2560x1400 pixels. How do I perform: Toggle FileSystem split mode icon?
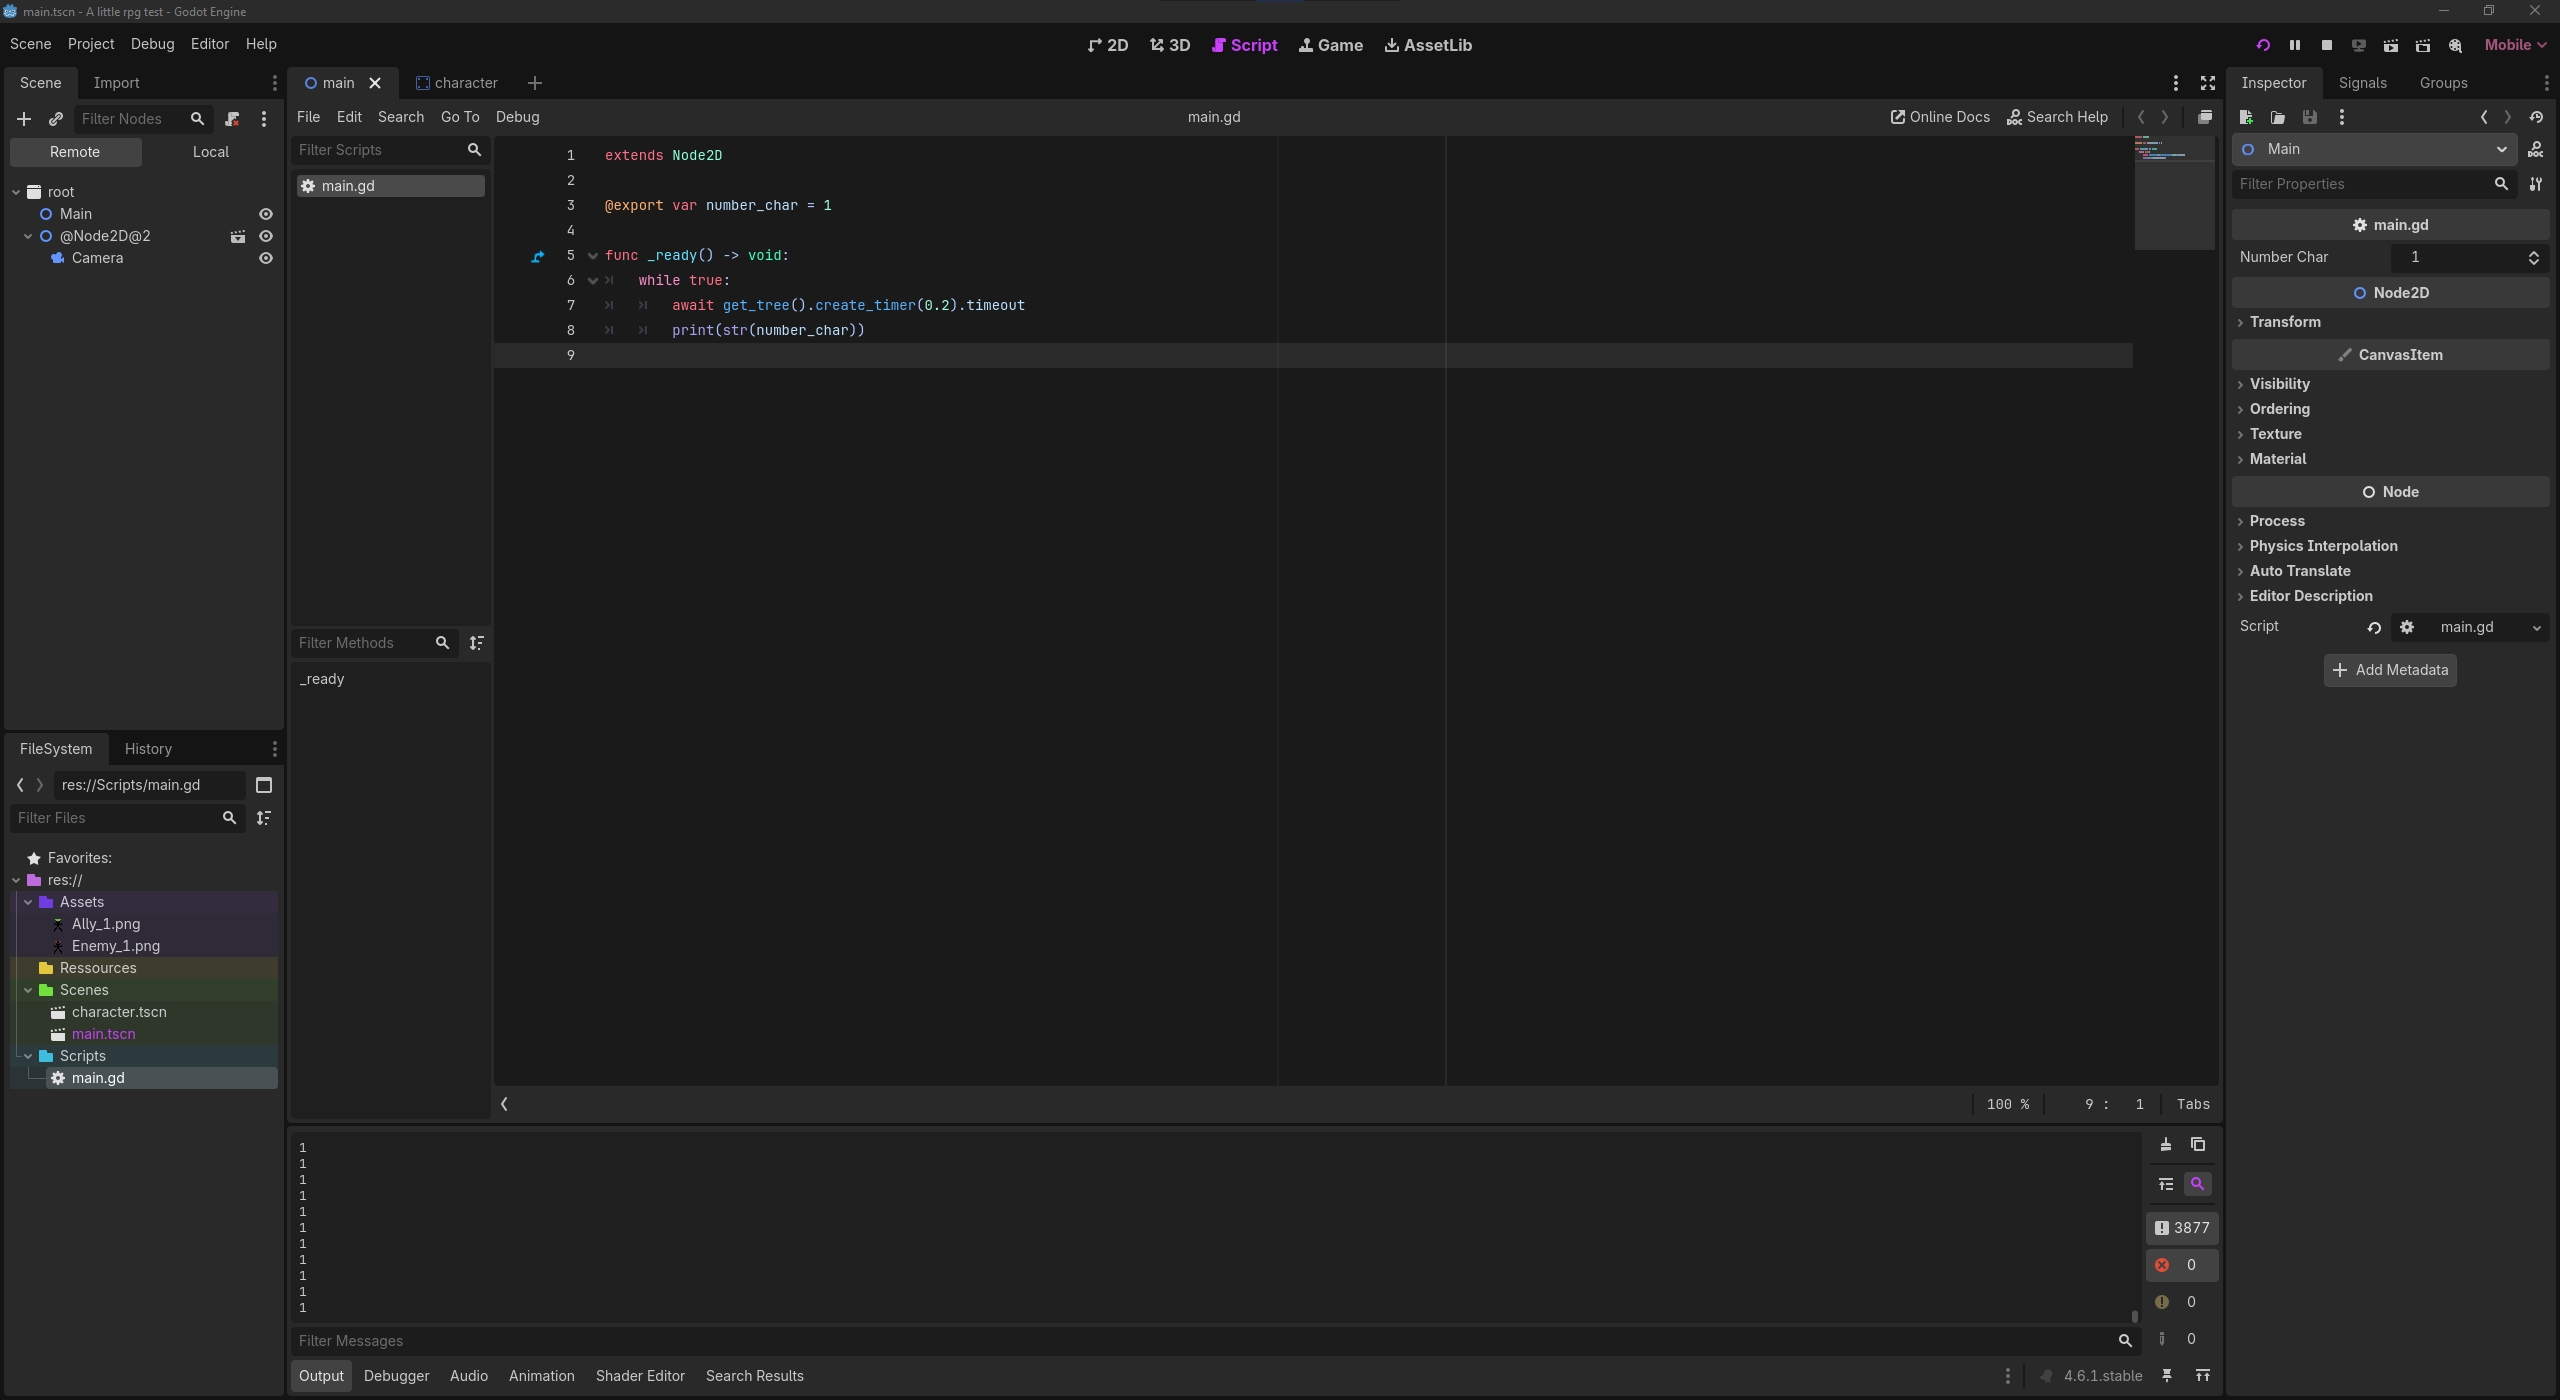click(x=264, y=785)
